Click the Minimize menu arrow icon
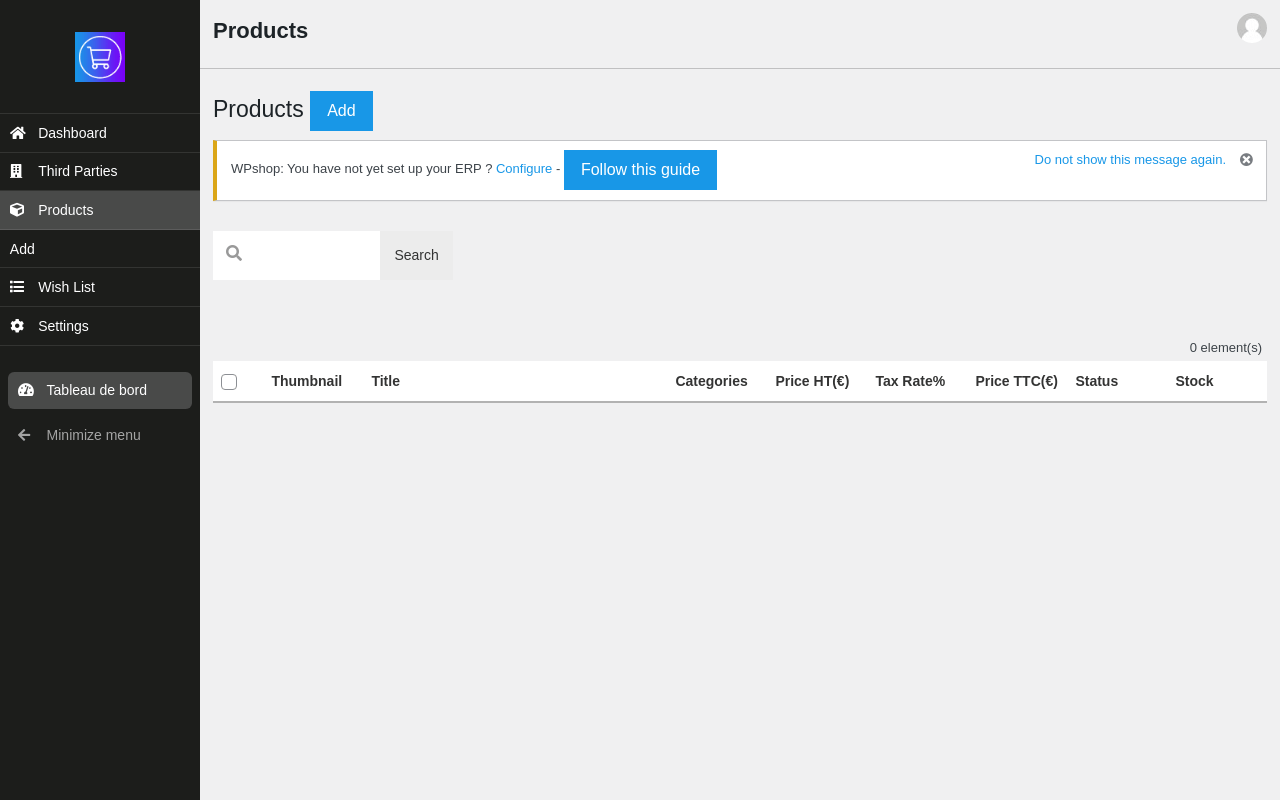 coord(24,435)
